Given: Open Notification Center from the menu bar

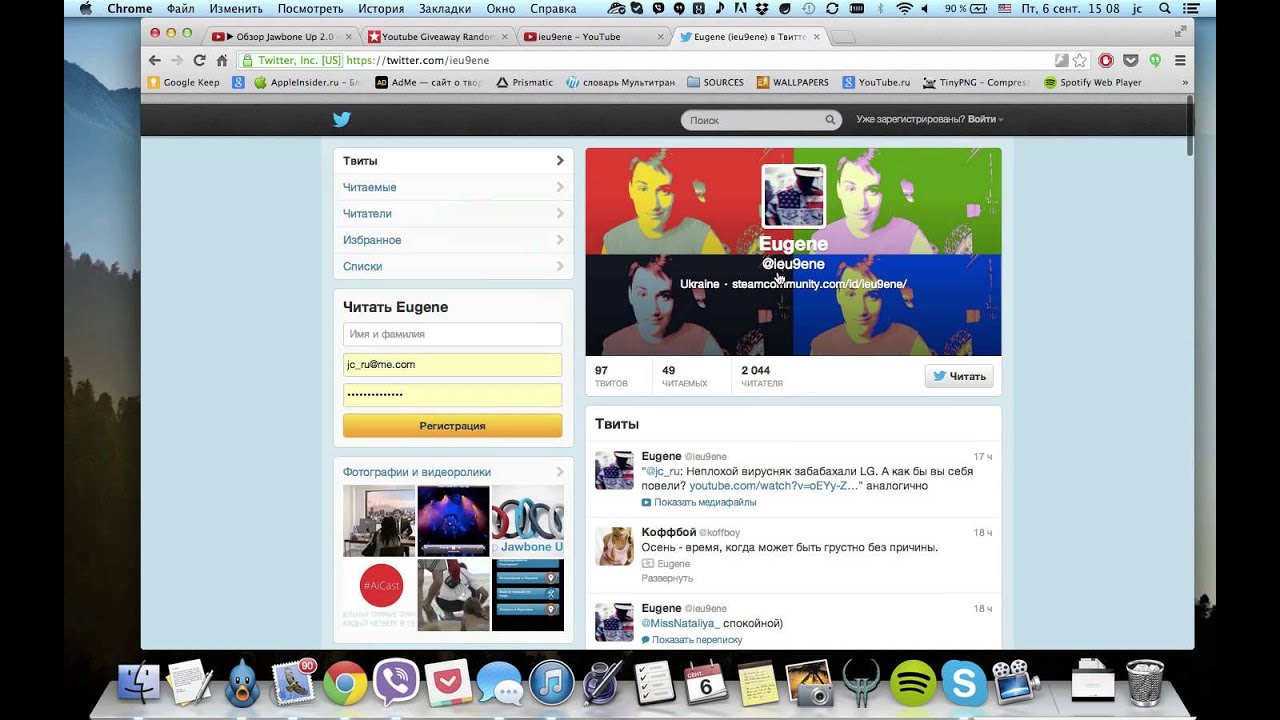Looking at the screenshot, I should [x=1191, y=9].
